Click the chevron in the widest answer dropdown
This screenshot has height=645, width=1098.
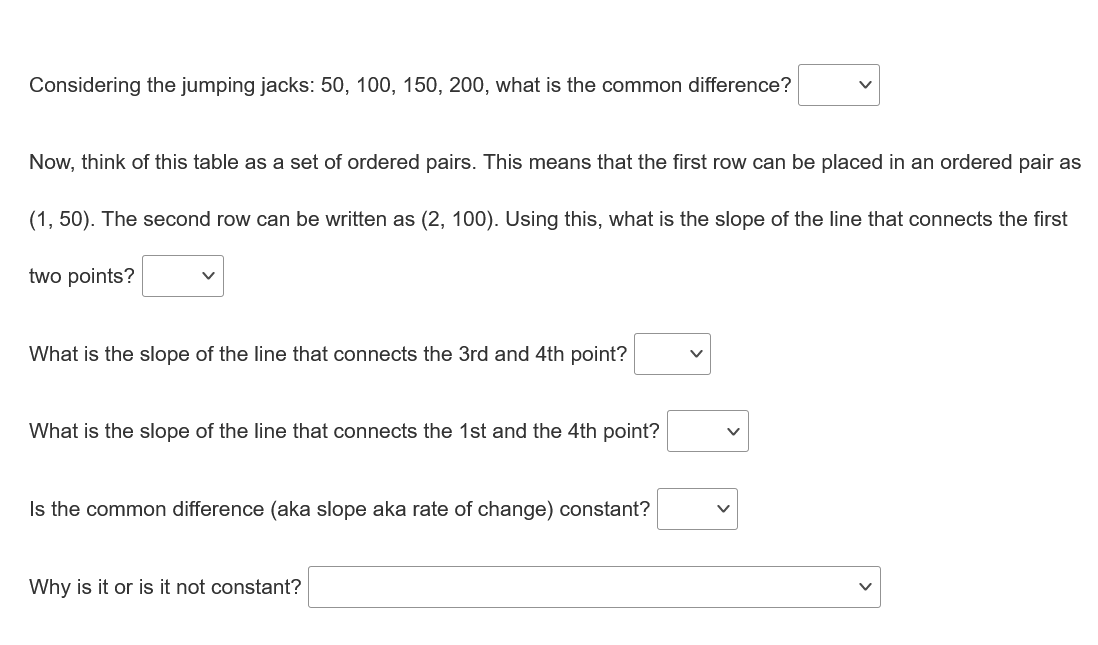[x=865, y=587]
